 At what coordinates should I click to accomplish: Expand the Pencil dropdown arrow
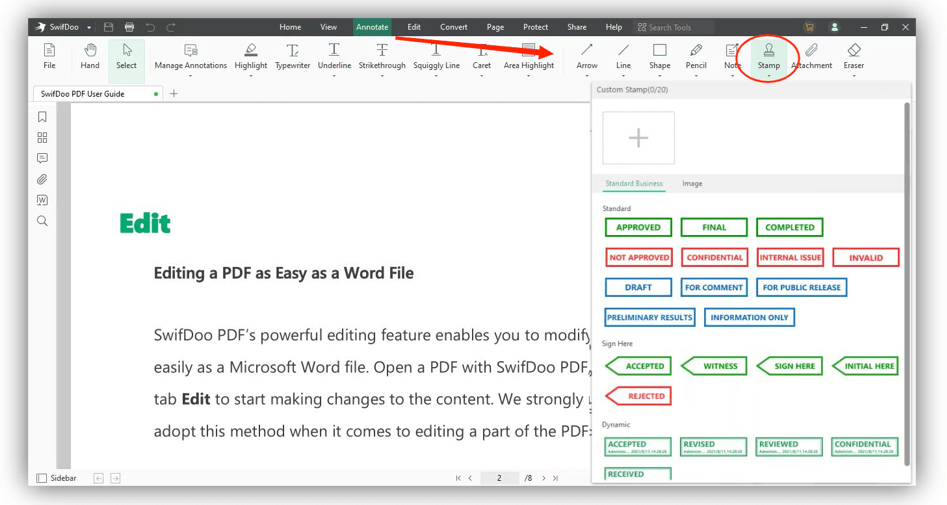pos(696,76)
